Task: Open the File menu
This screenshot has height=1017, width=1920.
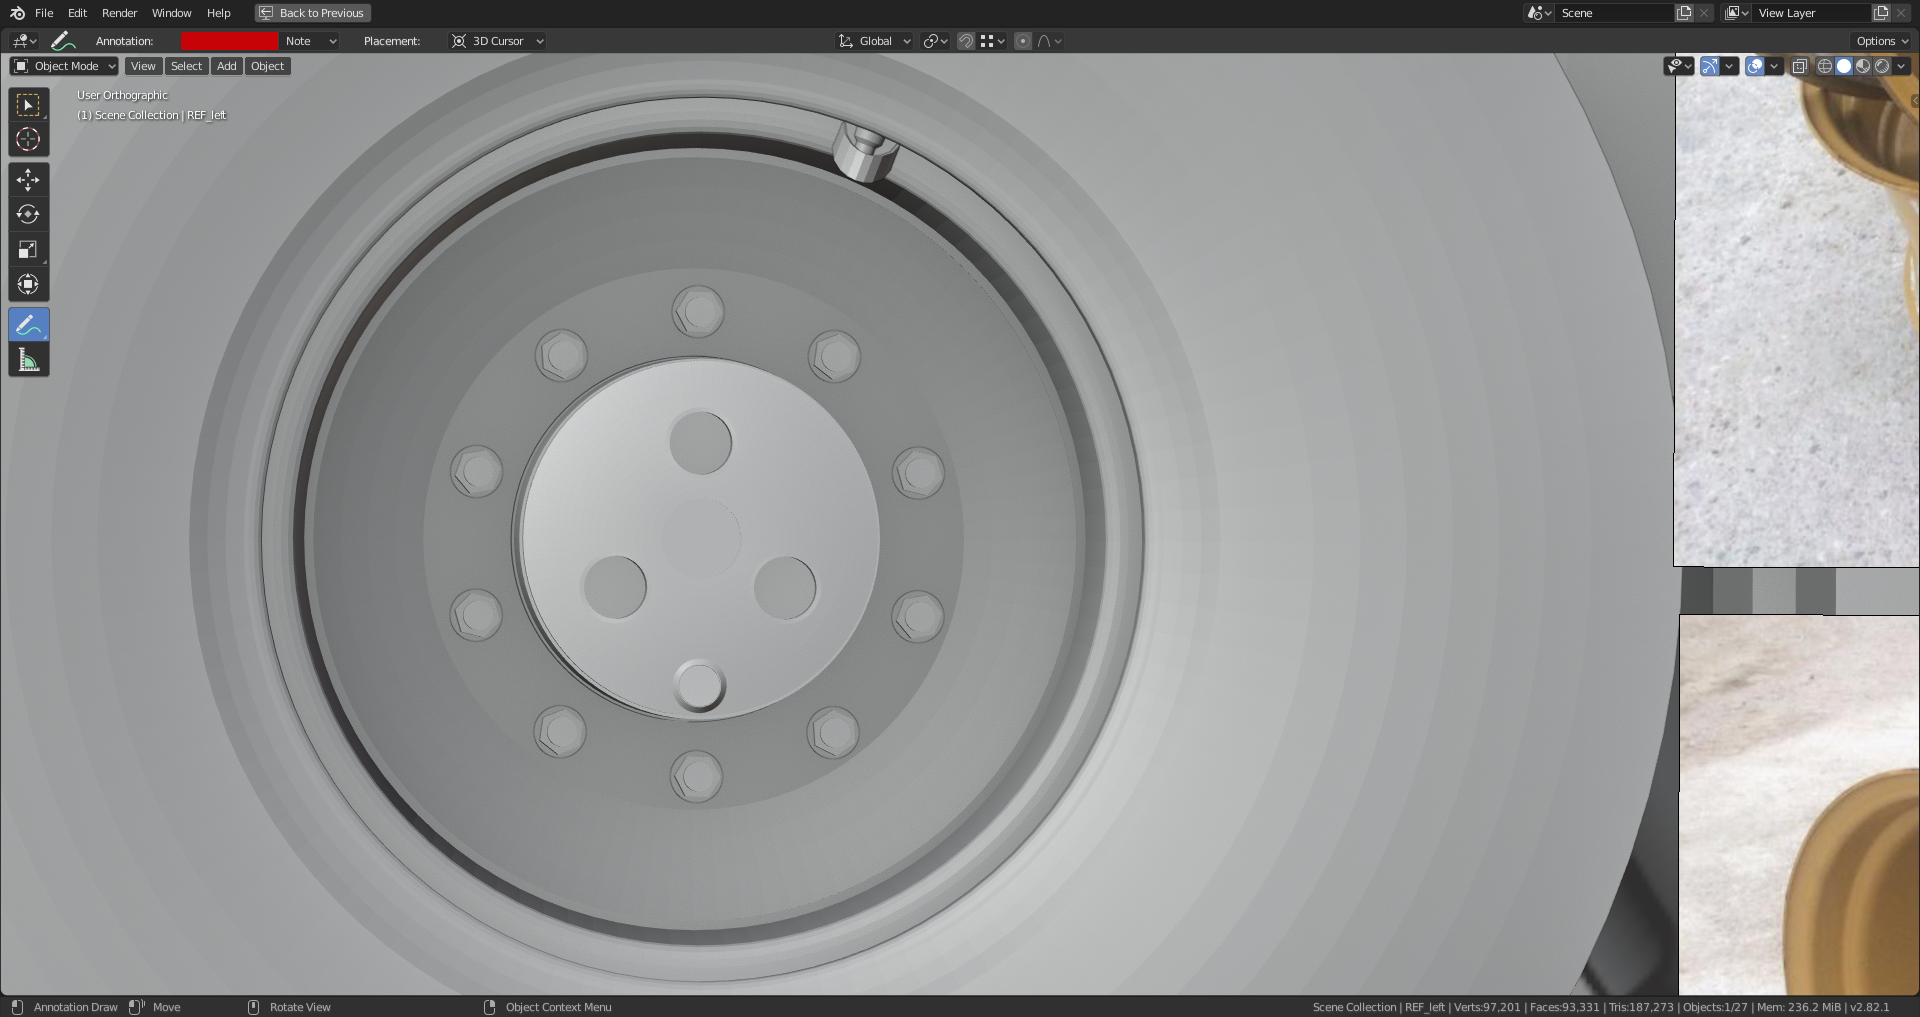Action: pos(44,13)
